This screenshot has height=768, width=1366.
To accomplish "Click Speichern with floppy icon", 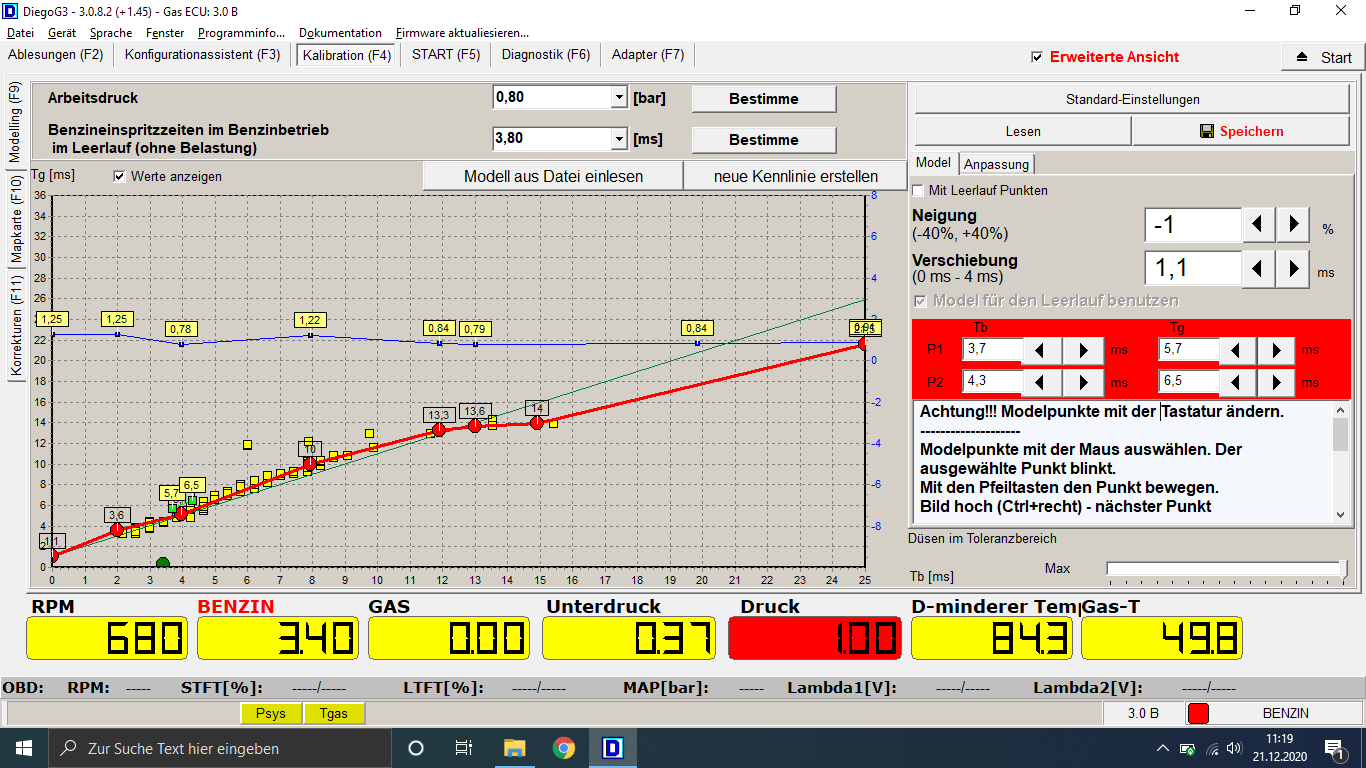I will pos(1241,131).
